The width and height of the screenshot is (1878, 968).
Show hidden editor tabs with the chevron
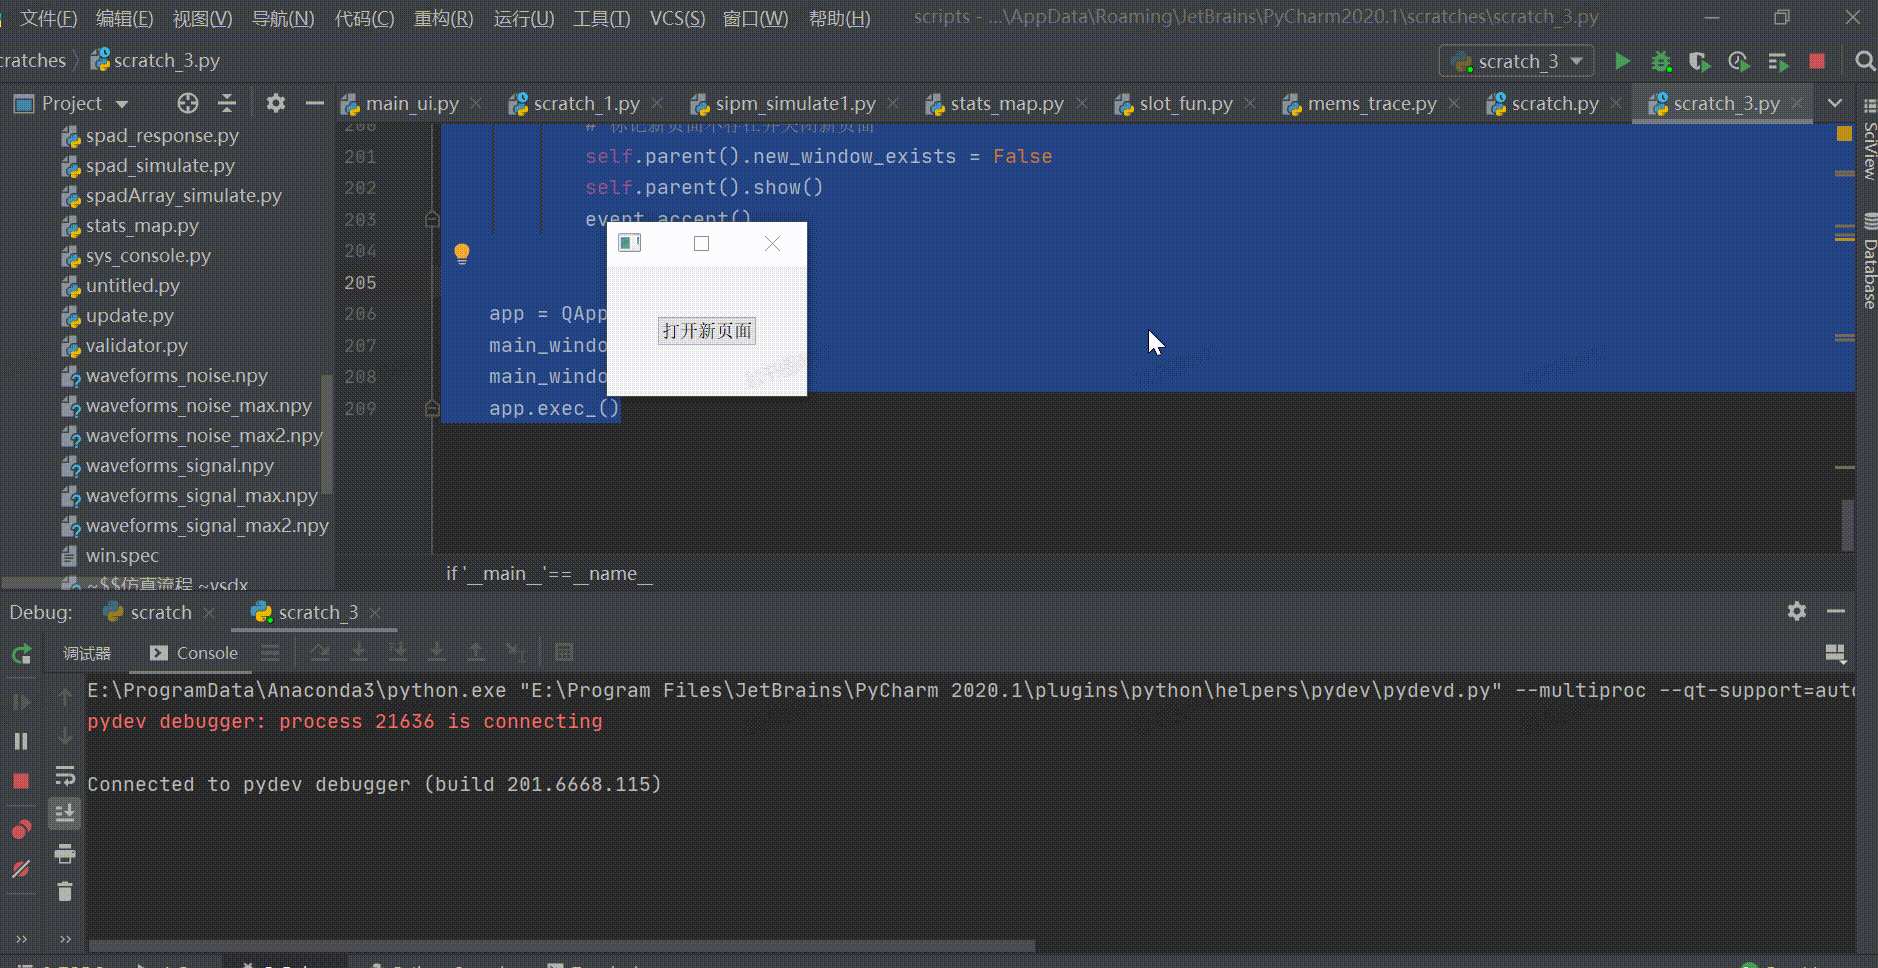[1837, 103]
